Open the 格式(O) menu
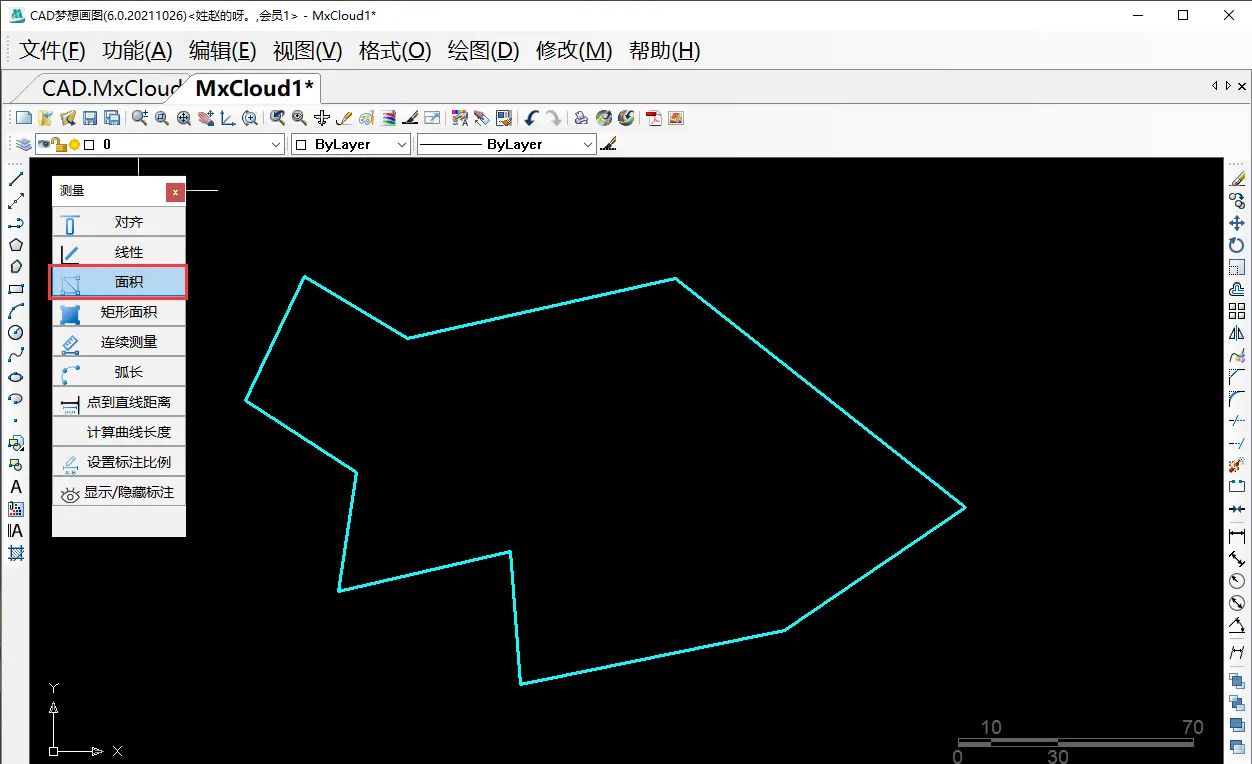1252x764 pixels. pos(394,51)
